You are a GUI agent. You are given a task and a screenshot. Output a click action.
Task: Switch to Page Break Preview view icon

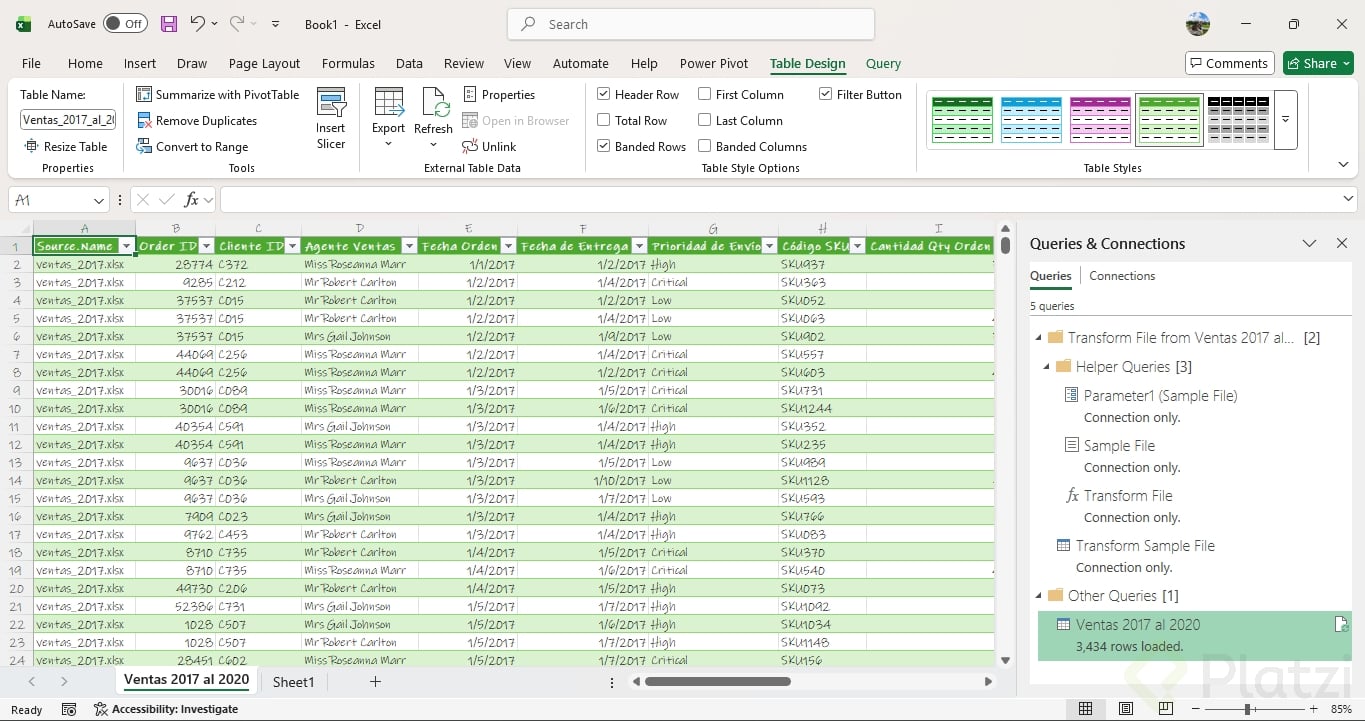click(x=1165, y=709)
